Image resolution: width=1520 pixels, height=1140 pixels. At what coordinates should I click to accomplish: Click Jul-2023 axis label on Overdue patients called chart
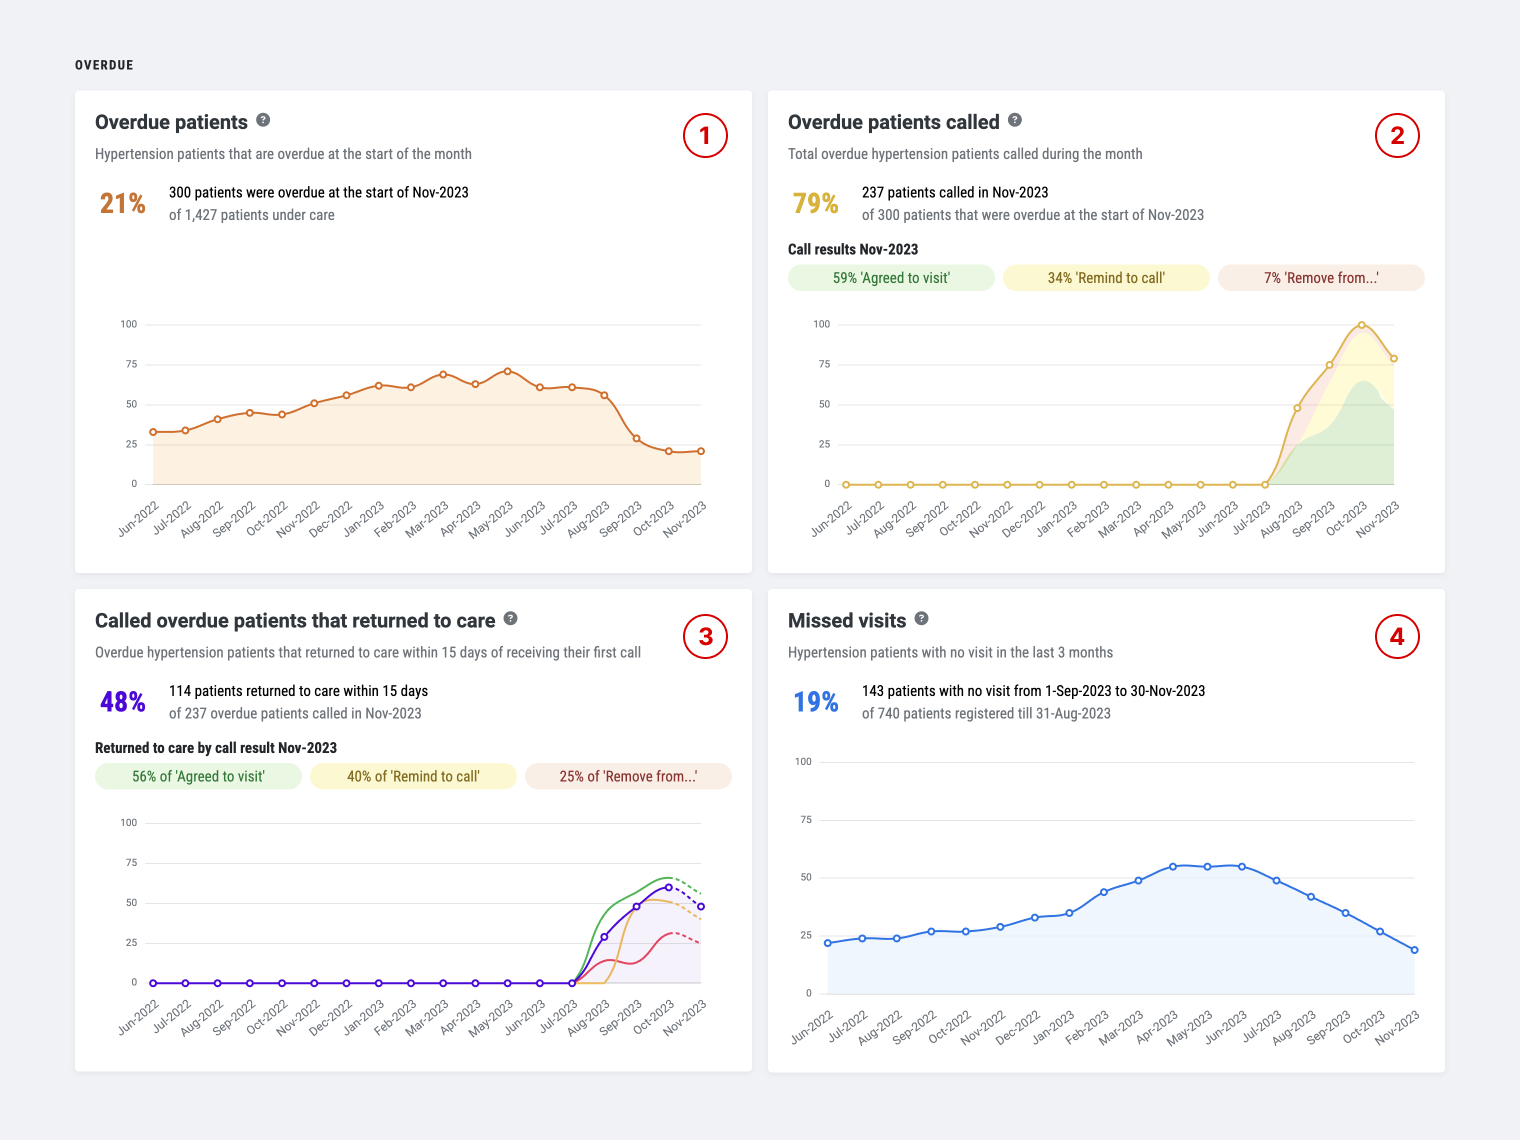[1252, 519]
